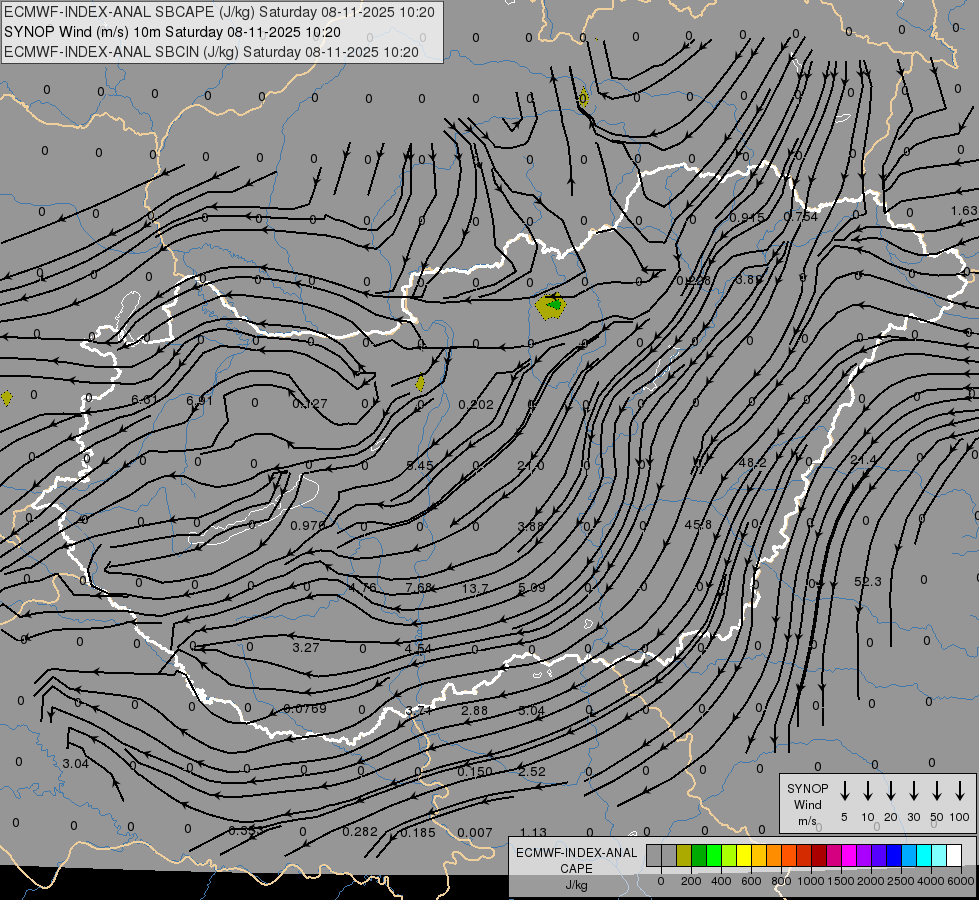This screenshot has height=900, width=979.
Task: Click the map value 0.754
Action: (800, 217)
